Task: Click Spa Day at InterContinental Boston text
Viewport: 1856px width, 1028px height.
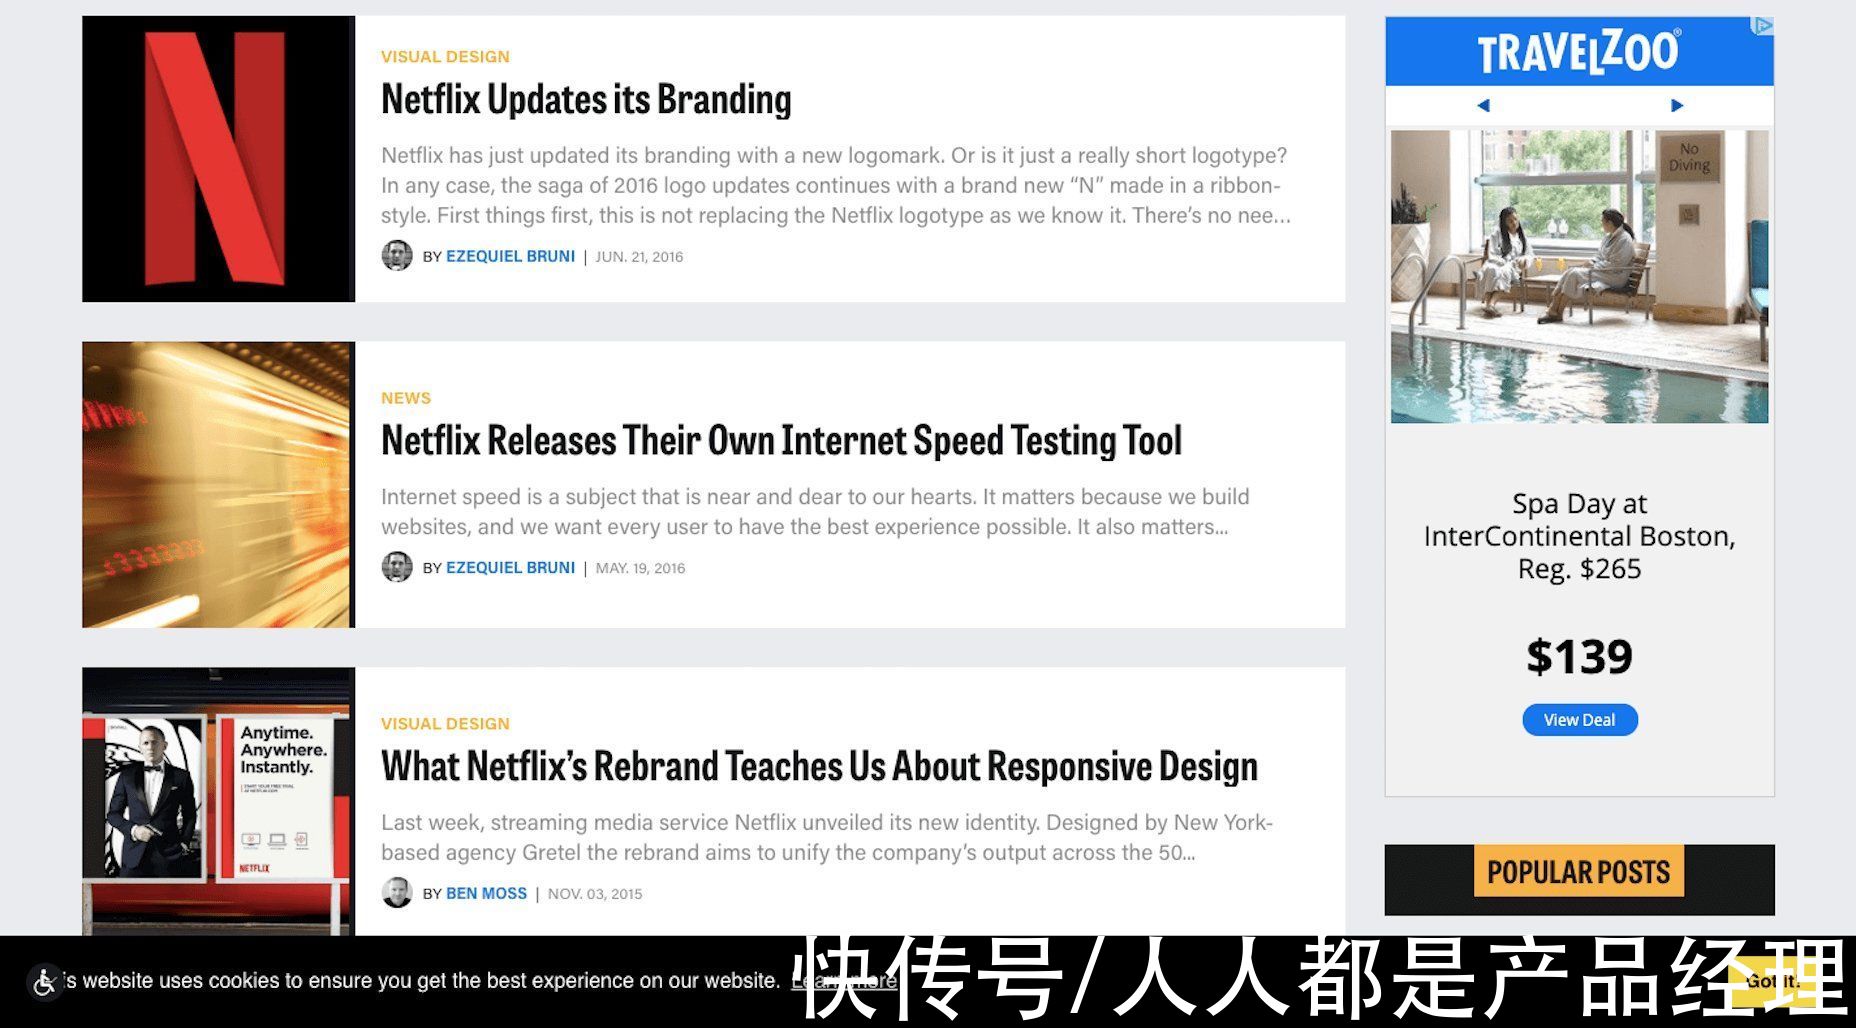Action: click(x=1579, y=536)
